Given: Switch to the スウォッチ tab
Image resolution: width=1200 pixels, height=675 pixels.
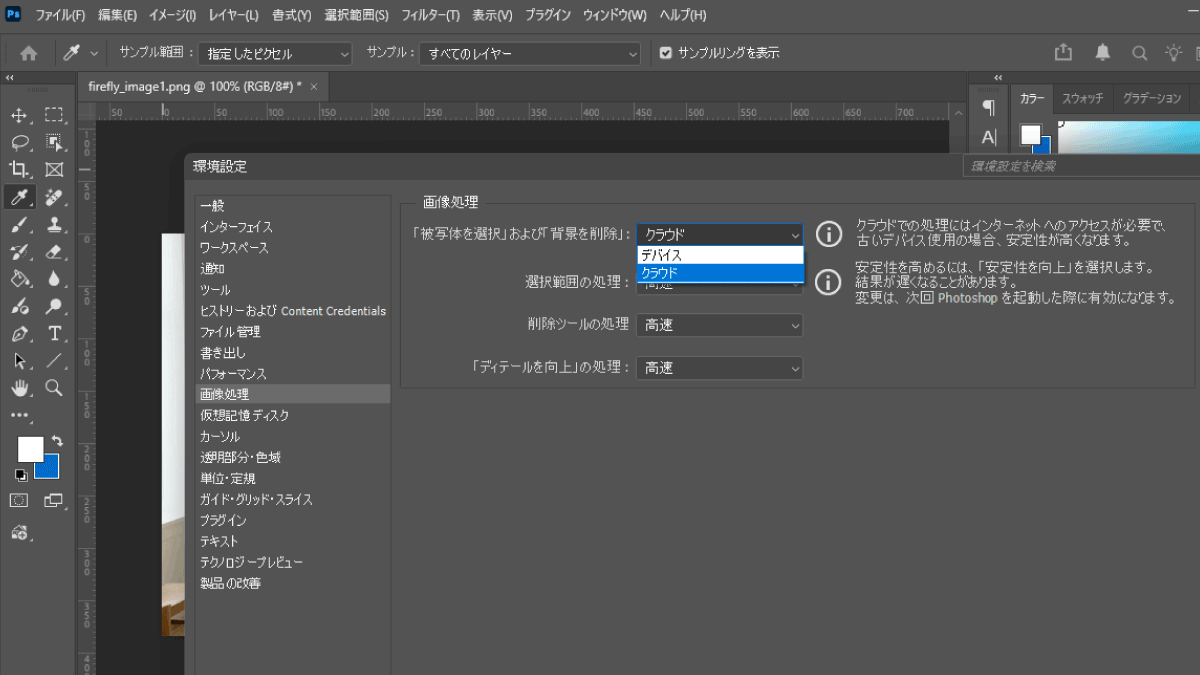Looking at the screenshot, I should [1082, 98].
